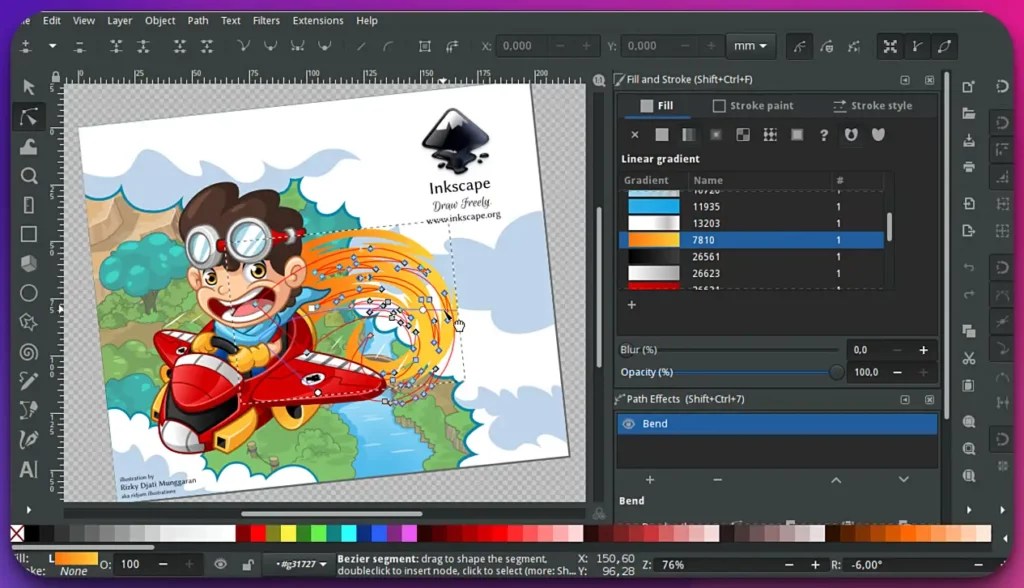This screenshot has height=588, width=1024.
Task: Open the mm units dropdown
Action: click(x=751, y=46)
